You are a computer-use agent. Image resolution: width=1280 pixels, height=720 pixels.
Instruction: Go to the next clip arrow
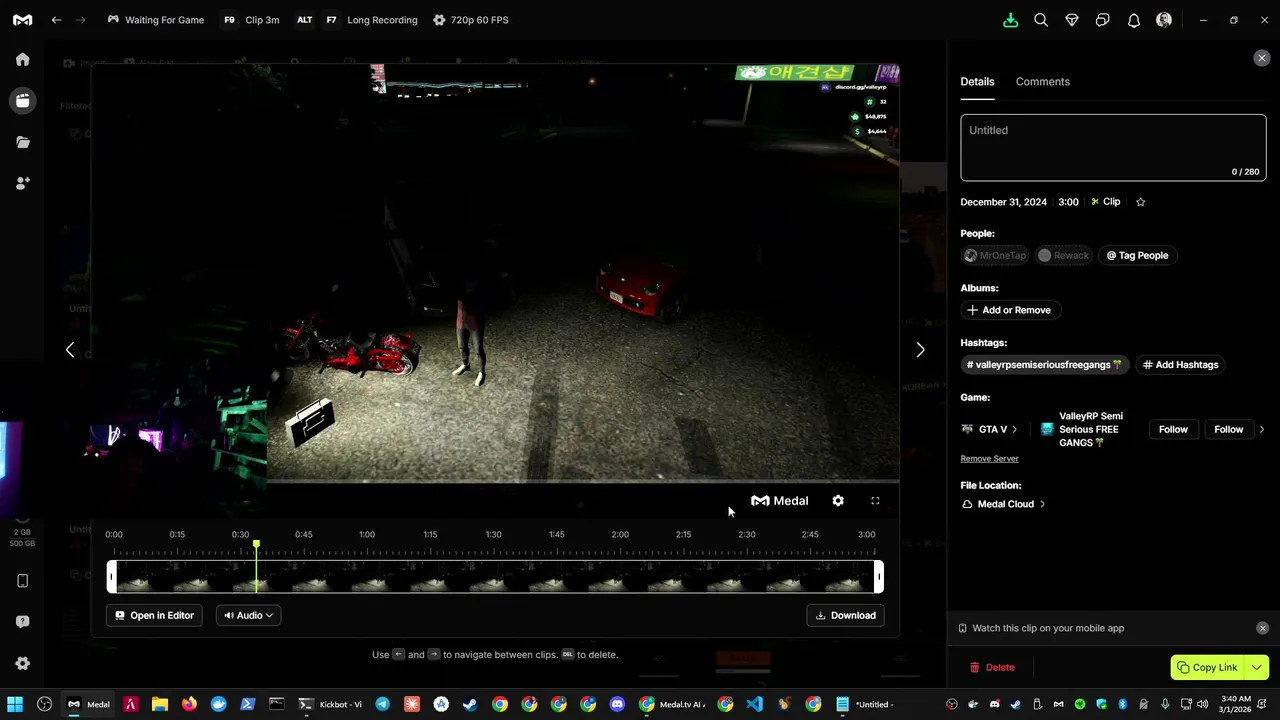pyautogui.click(x=920, y=350)
